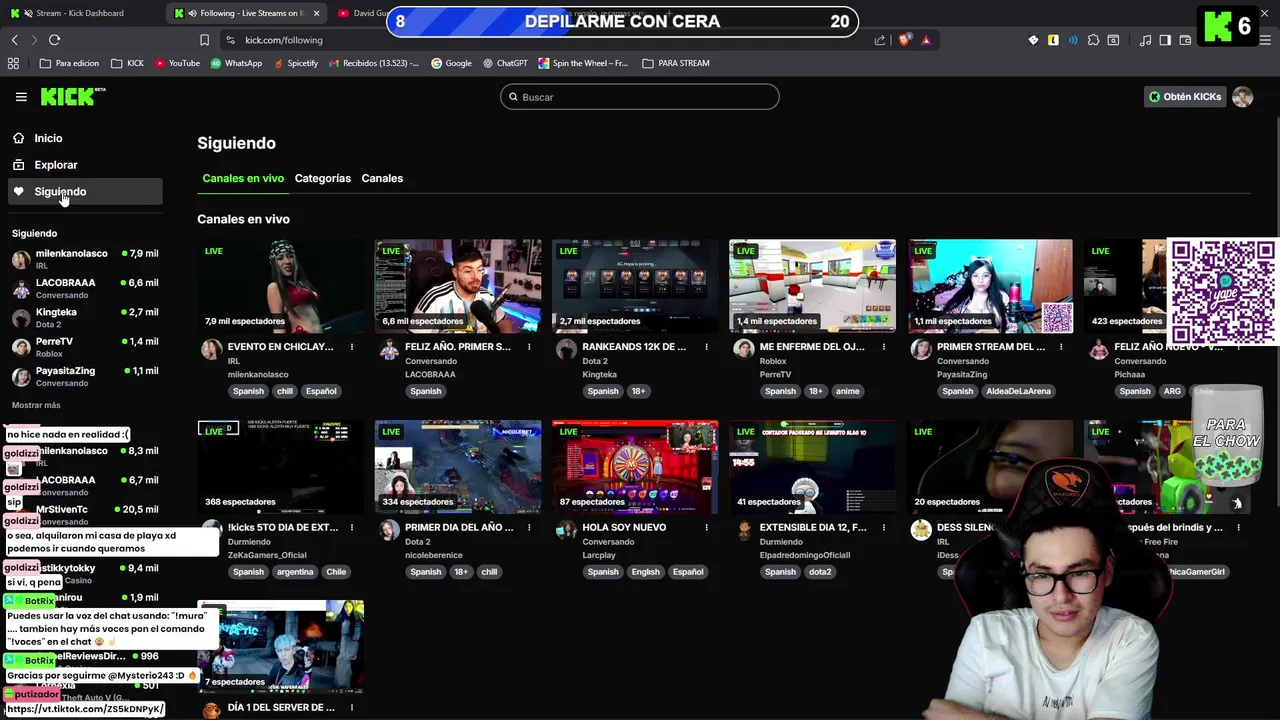Click the anime tag under PerreTV stream
The height and width of the screenshot is (720, 1280).
coord(848,391)
